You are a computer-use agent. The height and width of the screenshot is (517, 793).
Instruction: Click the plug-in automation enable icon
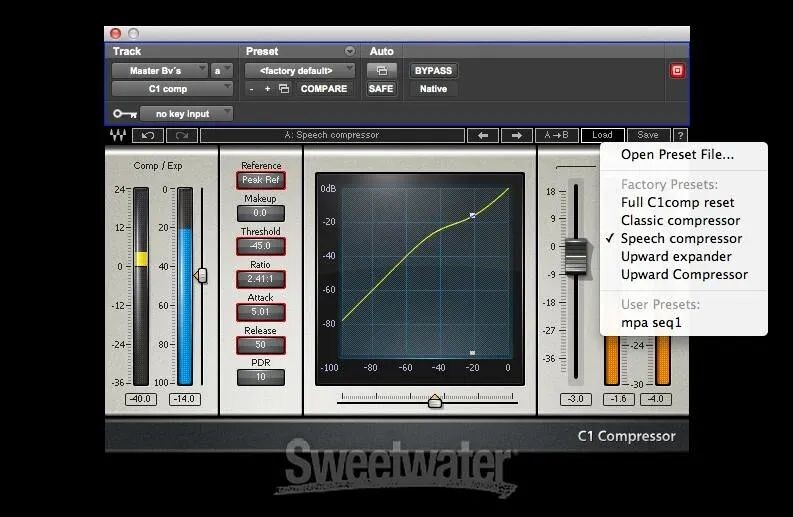382,71
